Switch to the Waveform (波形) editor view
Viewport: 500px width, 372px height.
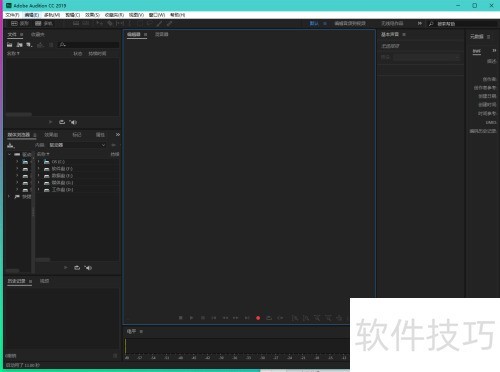point(20,23)
